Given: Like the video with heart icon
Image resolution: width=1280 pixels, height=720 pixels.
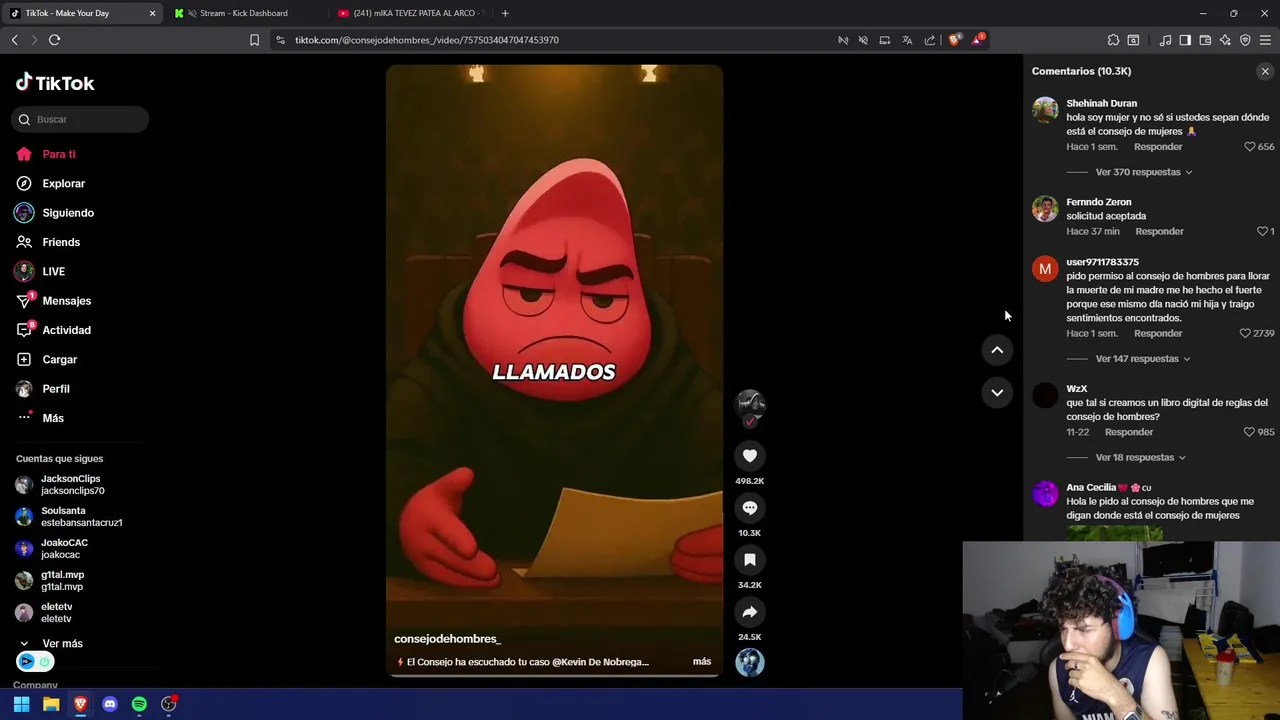Looking at the screenshot, I should (750, 456).
